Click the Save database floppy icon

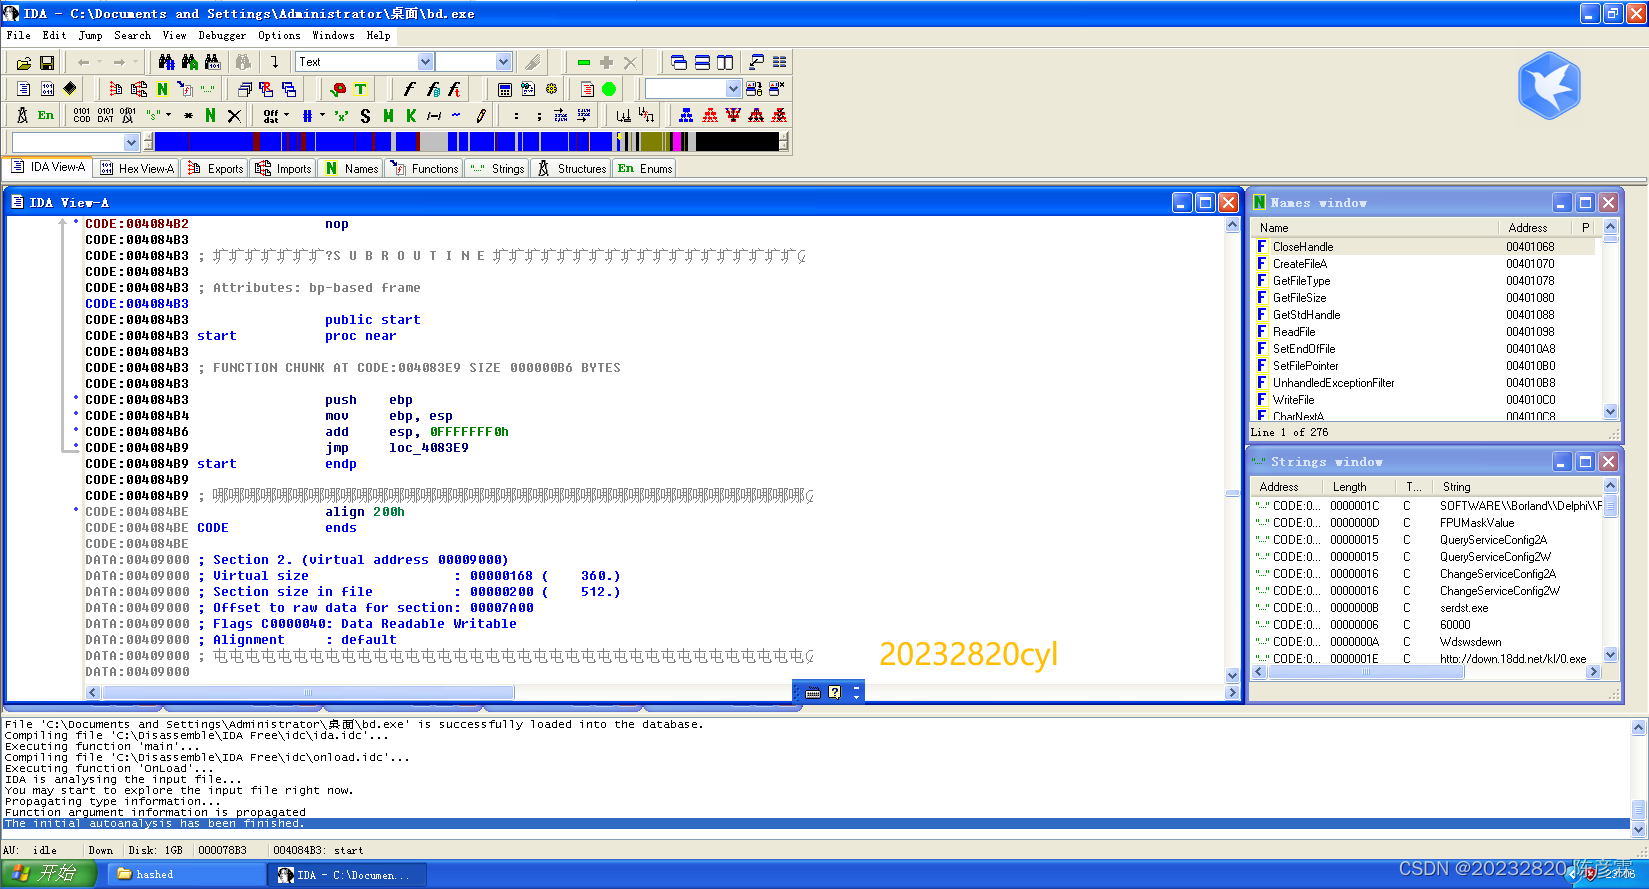[x=46, y=63]
